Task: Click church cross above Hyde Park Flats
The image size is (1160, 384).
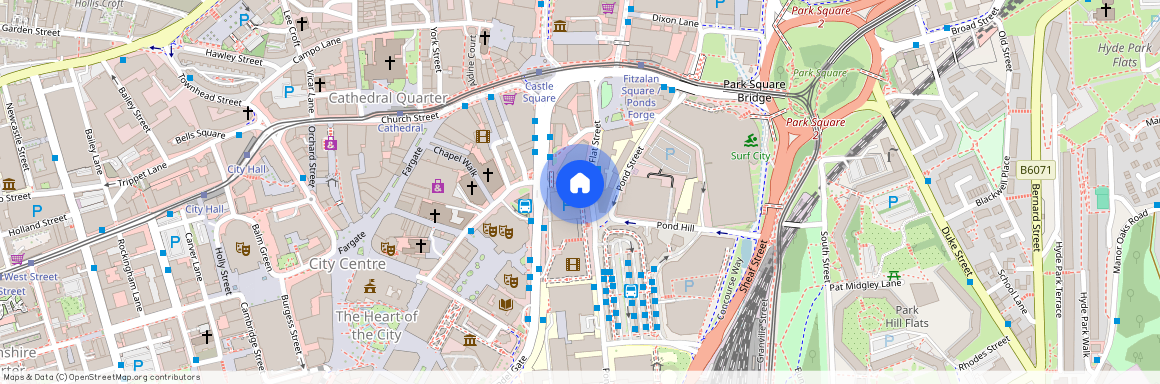Action: [x=1105, y=10]
